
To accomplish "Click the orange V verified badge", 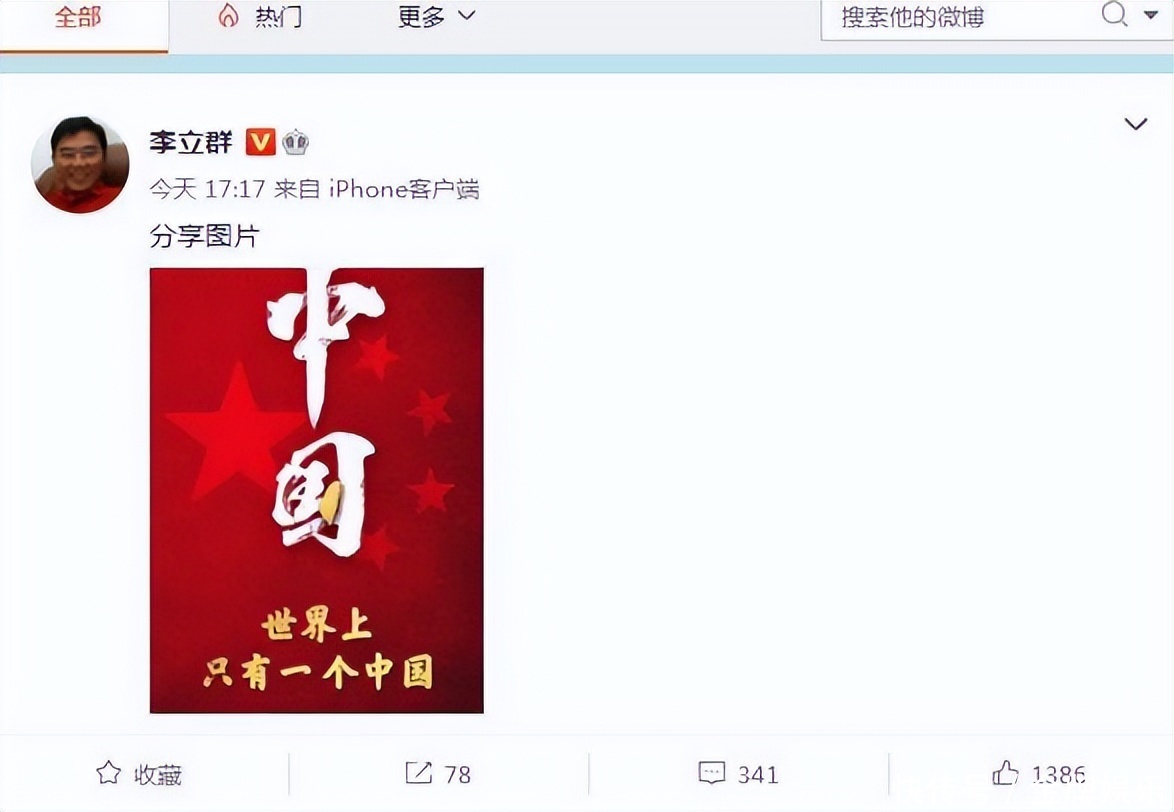I will 261,141.
